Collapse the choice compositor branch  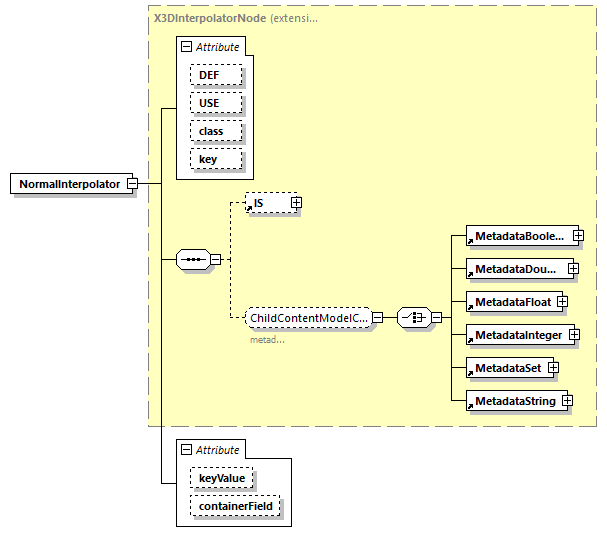(x=437, y=318)
